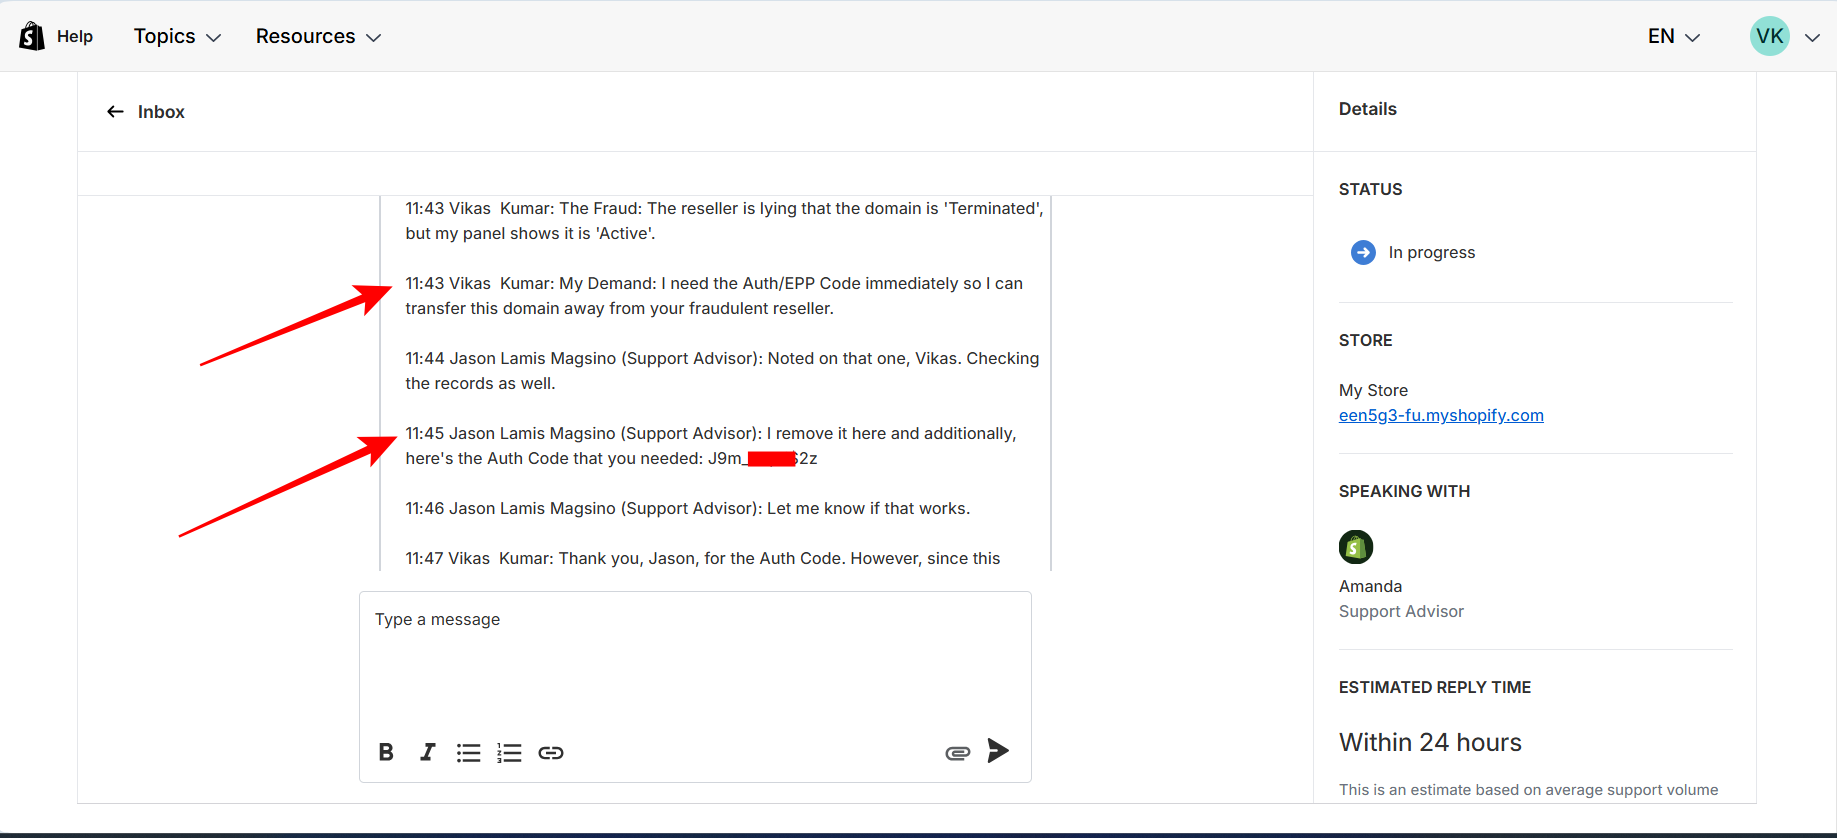Click the 'Support Advisor' role label
The height and width of the screenshot is (838, 1837).
(1401, 611)
